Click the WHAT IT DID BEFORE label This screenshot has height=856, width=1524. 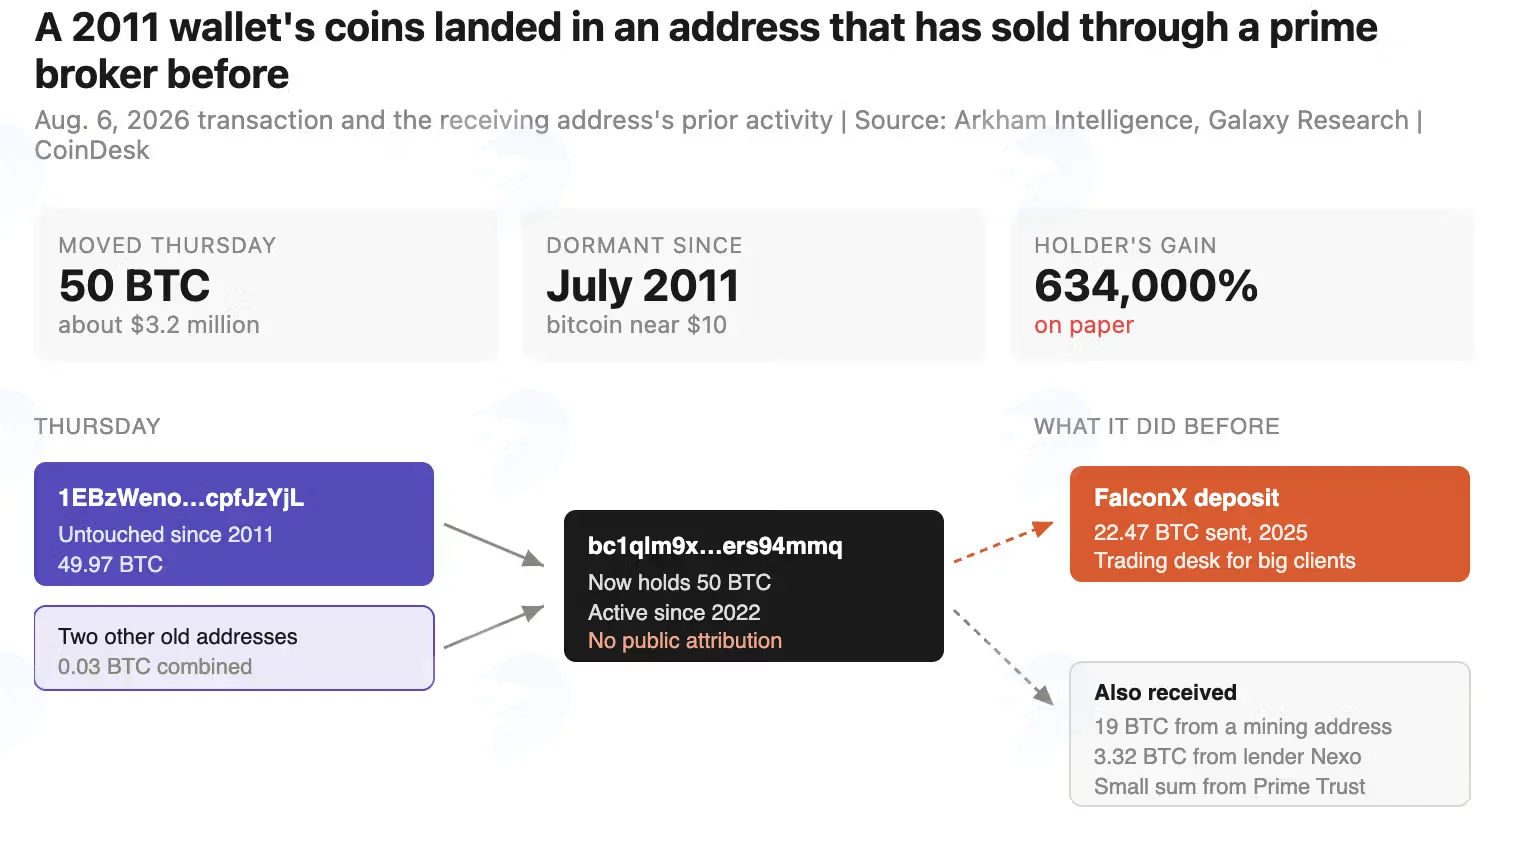coord(1157,426)
